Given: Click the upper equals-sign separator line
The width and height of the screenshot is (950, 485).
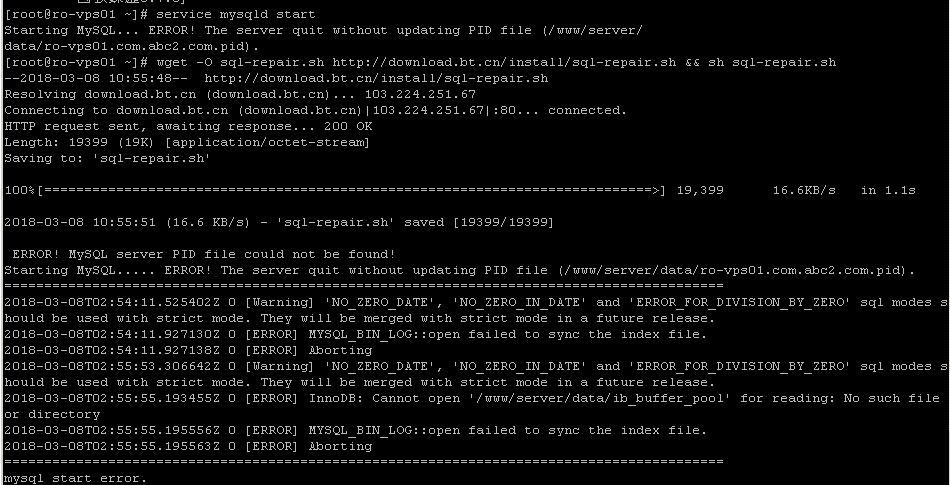Looking at the screenshot, I should pos(364,286).
